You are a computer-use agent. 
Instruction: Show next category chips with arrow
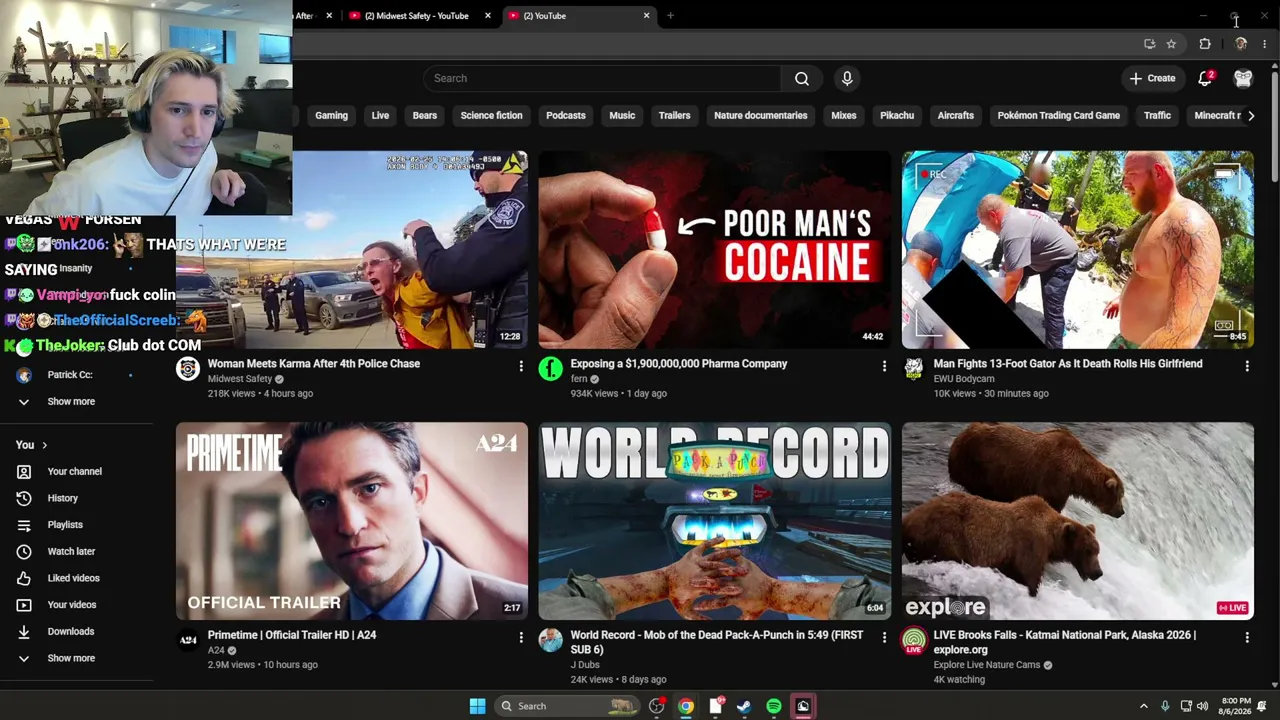pyautogui.click(x=1250, y=115)
